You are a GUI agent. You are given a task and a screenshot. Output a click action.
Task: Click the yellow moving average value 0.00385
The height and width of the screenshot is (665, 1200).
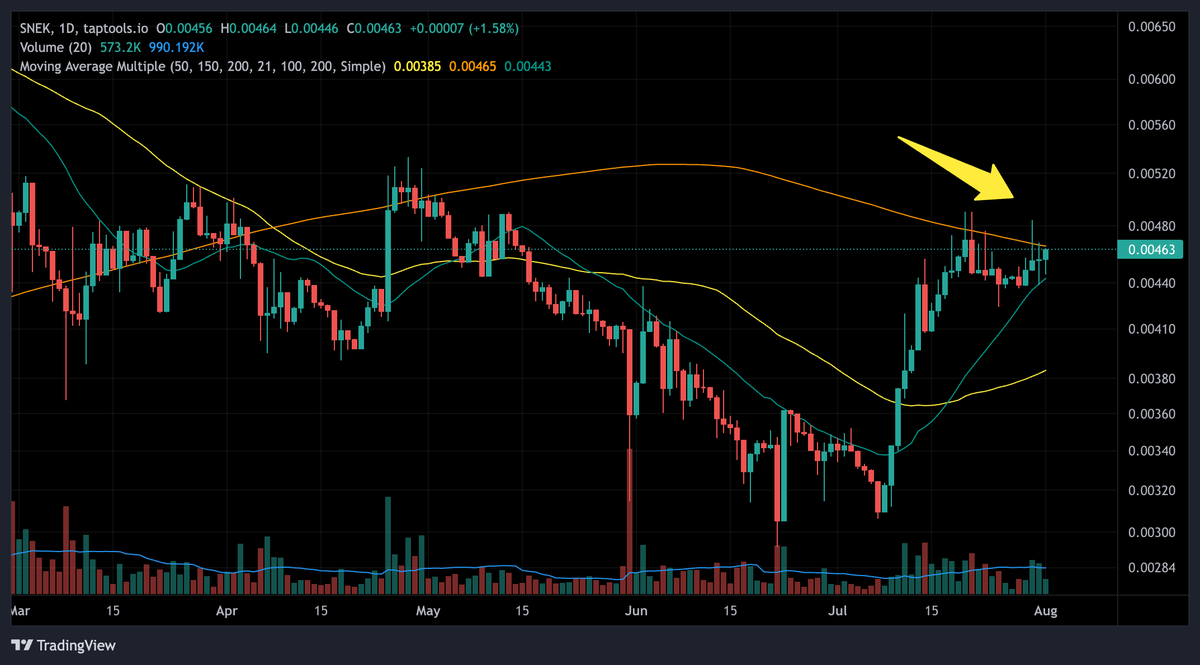419,67
